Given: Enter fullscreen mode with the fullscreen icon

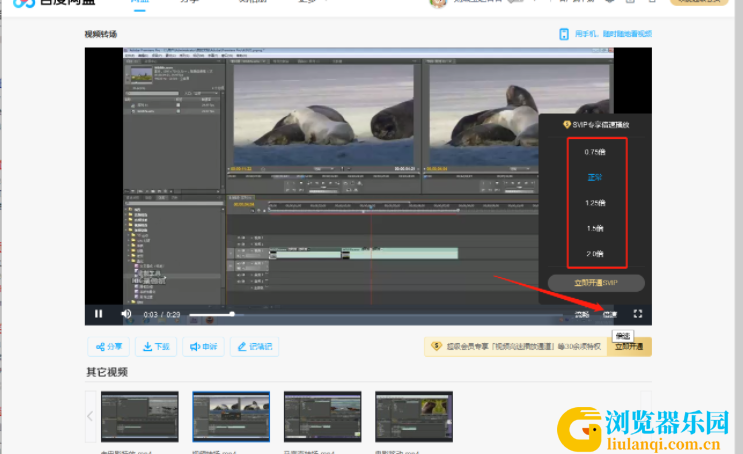Looking at the screenshot, I should 638,314.
